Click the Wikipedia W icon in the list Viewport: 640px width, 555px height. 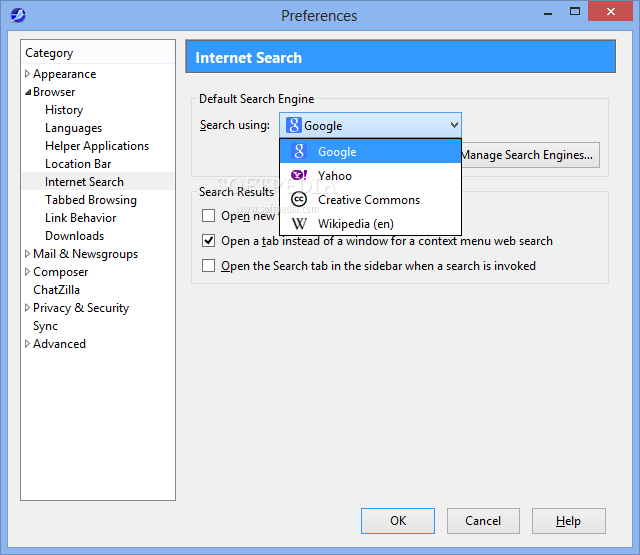tap(299, 223)
